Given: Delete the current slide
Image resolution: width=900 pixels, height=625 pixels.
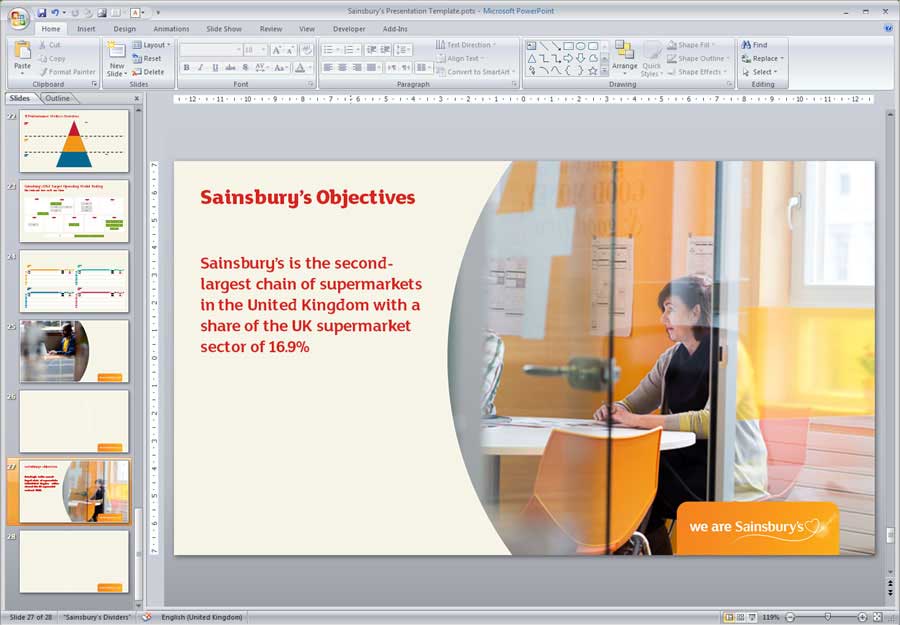Looking at the screenshot, I should (149, 72).
